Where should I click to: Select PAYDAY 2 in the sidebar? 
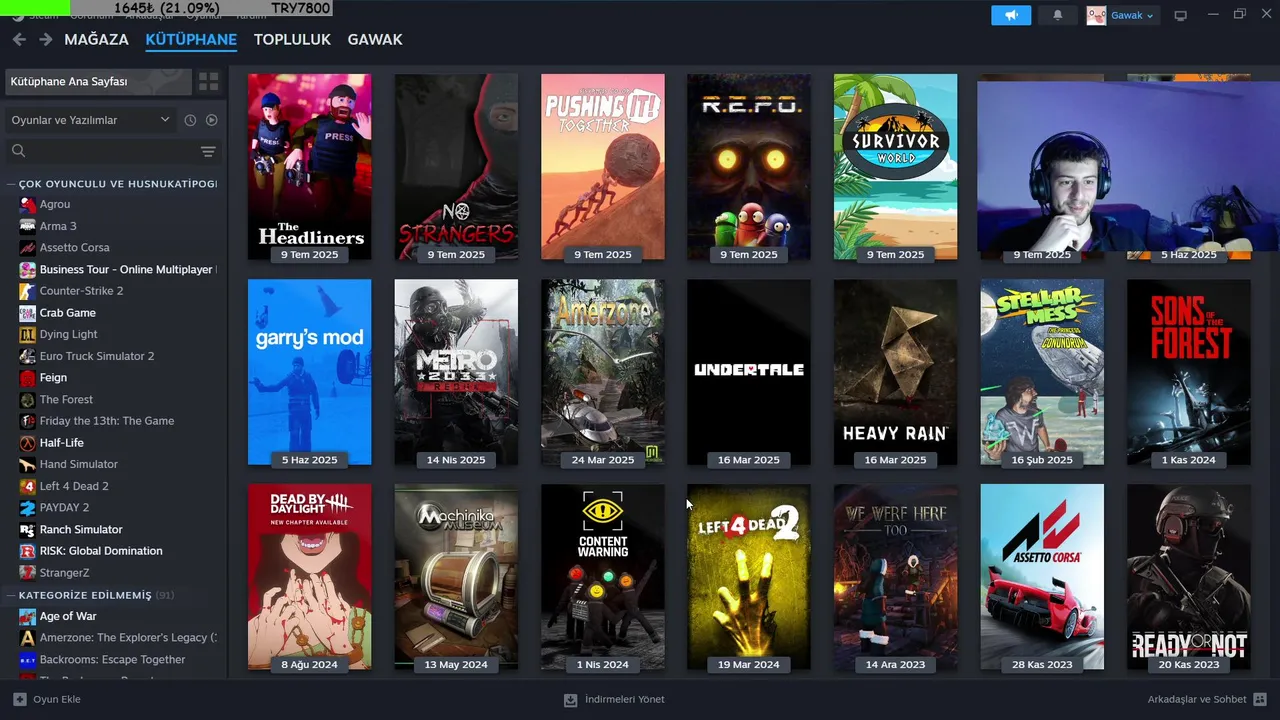pyautogui.click(x=64, y=508)
